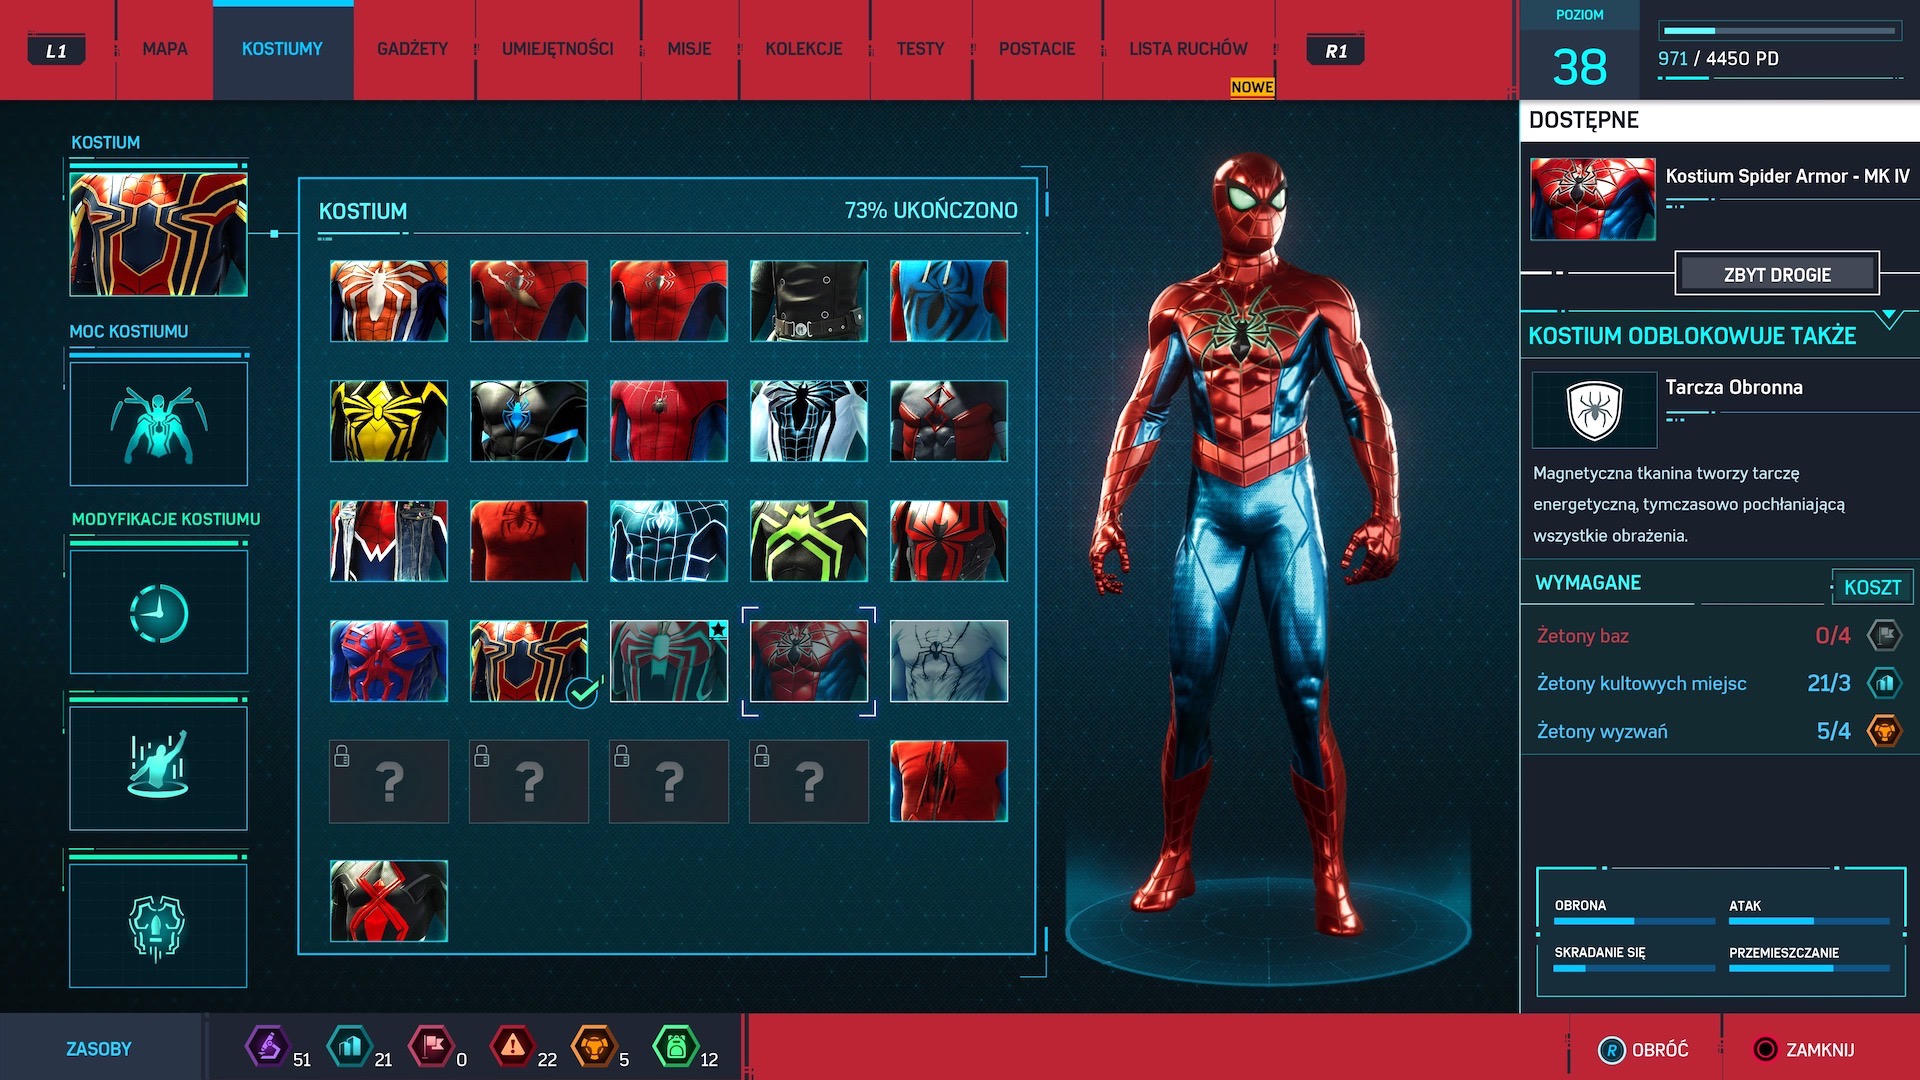This screenshot has width=1920, height=1080.
Task: Click the L1 shoulder button icon
Action: [56, 51]
